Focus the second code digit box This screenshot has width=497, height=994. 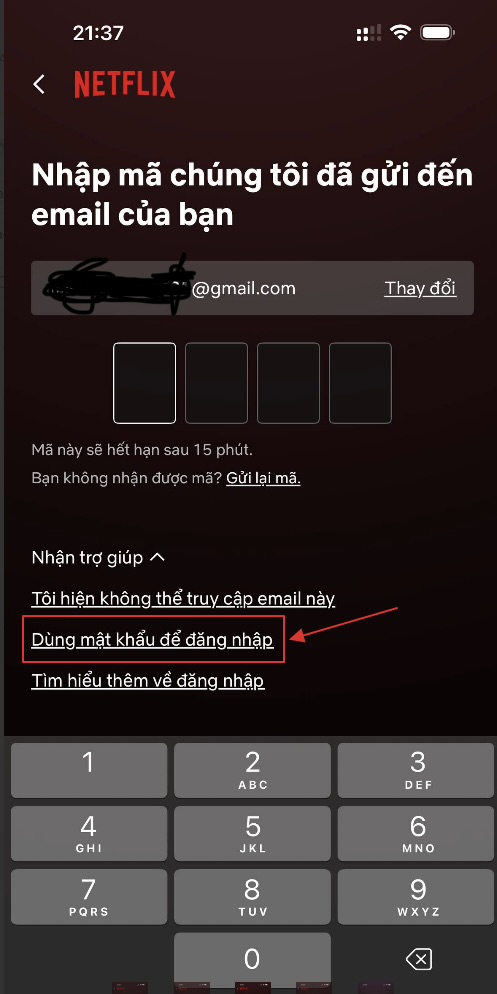216,383
